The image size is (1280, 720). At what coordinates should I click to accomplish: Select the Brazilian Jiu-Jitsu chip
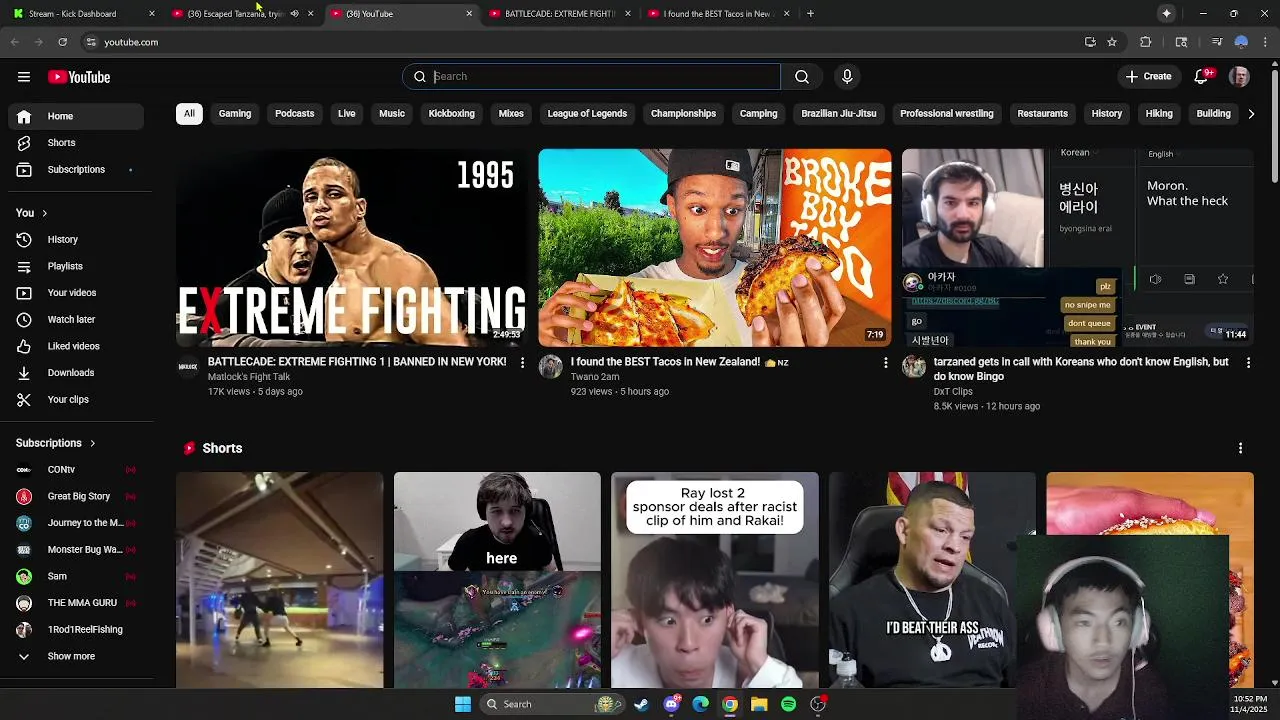pyautogui.click(x=839, y=114)
